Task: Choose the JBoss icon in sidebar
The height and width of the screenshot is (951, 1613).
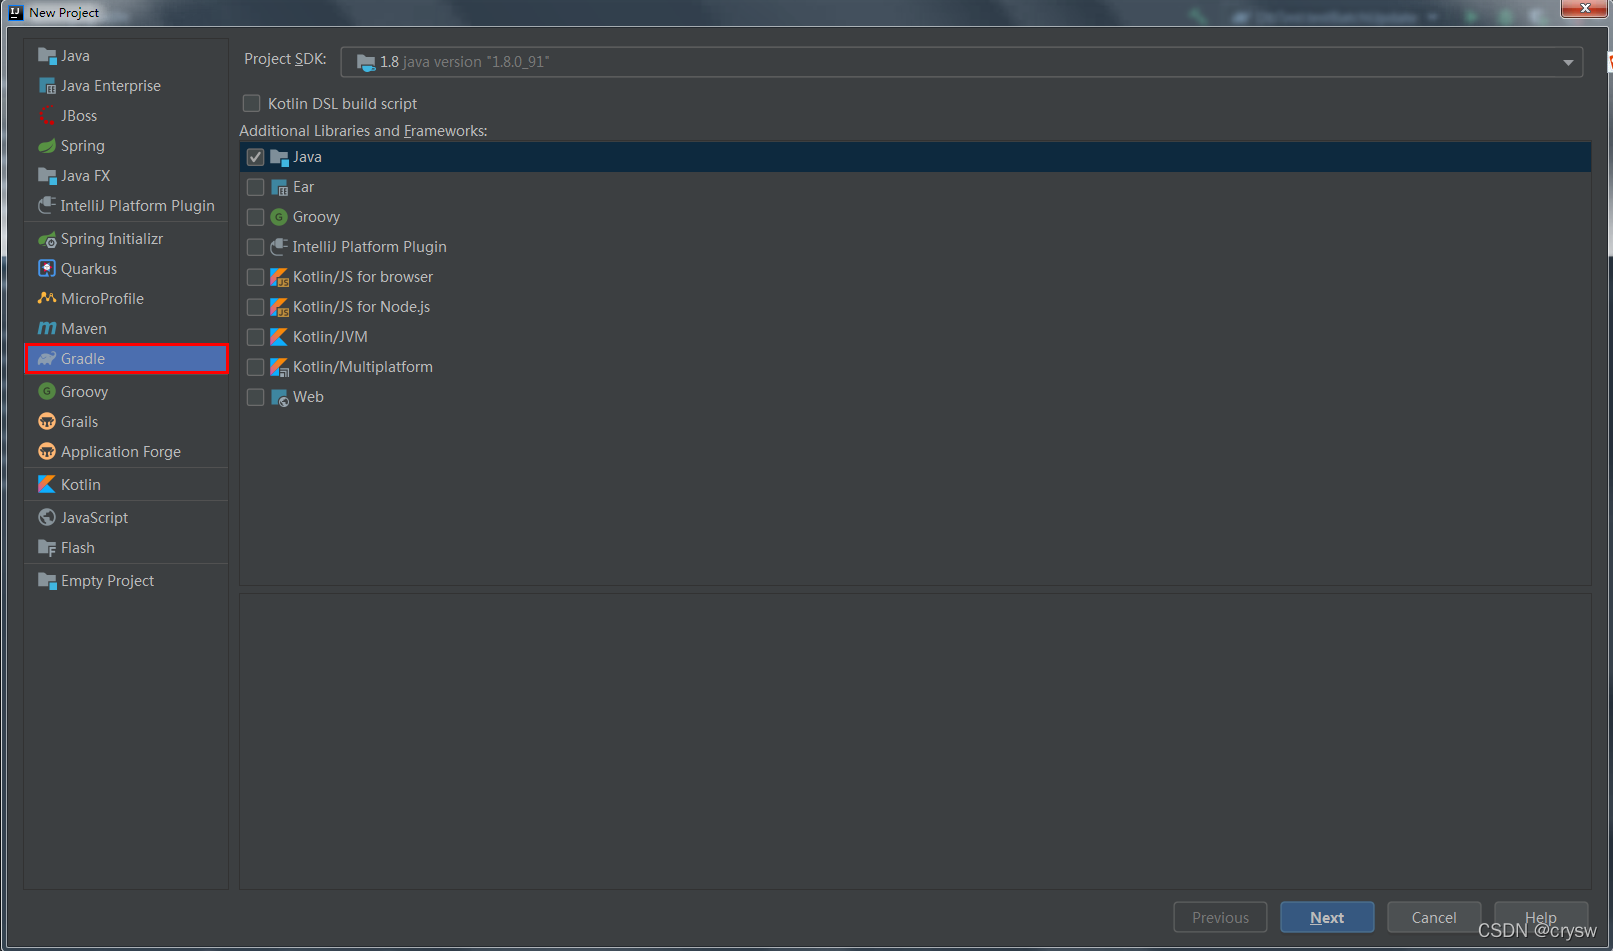Action: point(47,116)
